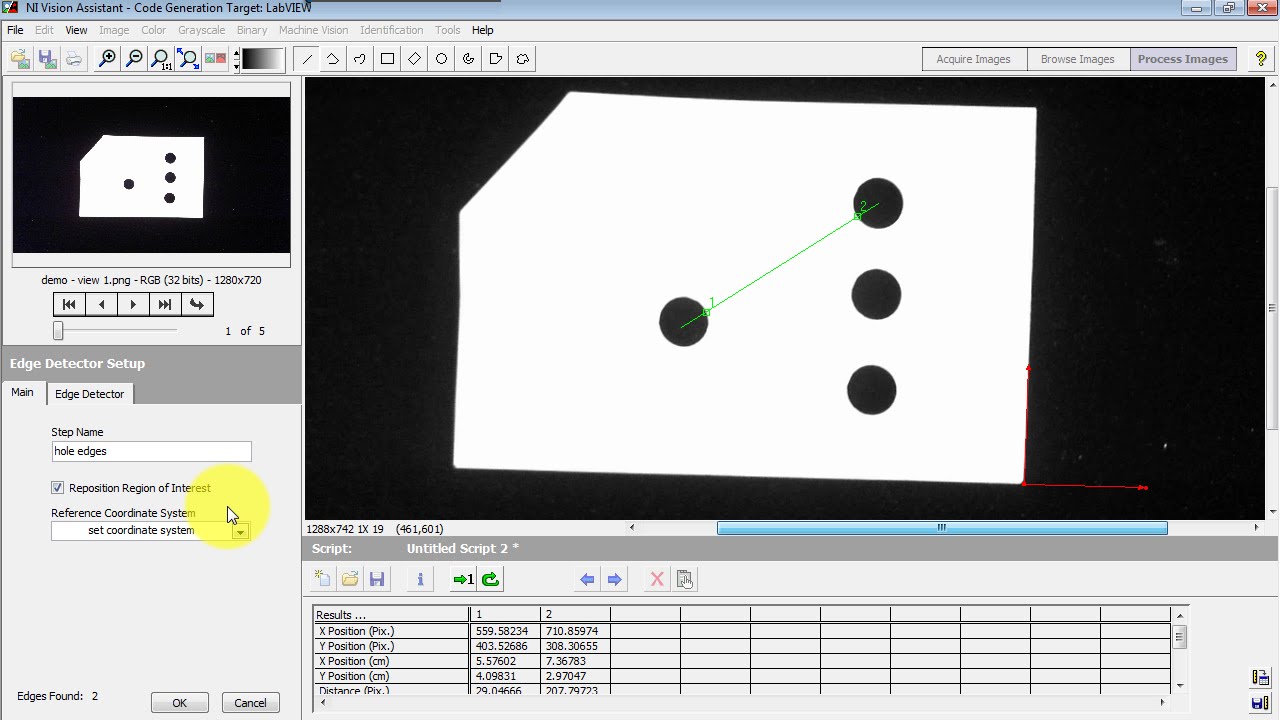This screenshot has width=1280, height=720.
Task: Move to previous script step
Action: (x=587, y=579)
